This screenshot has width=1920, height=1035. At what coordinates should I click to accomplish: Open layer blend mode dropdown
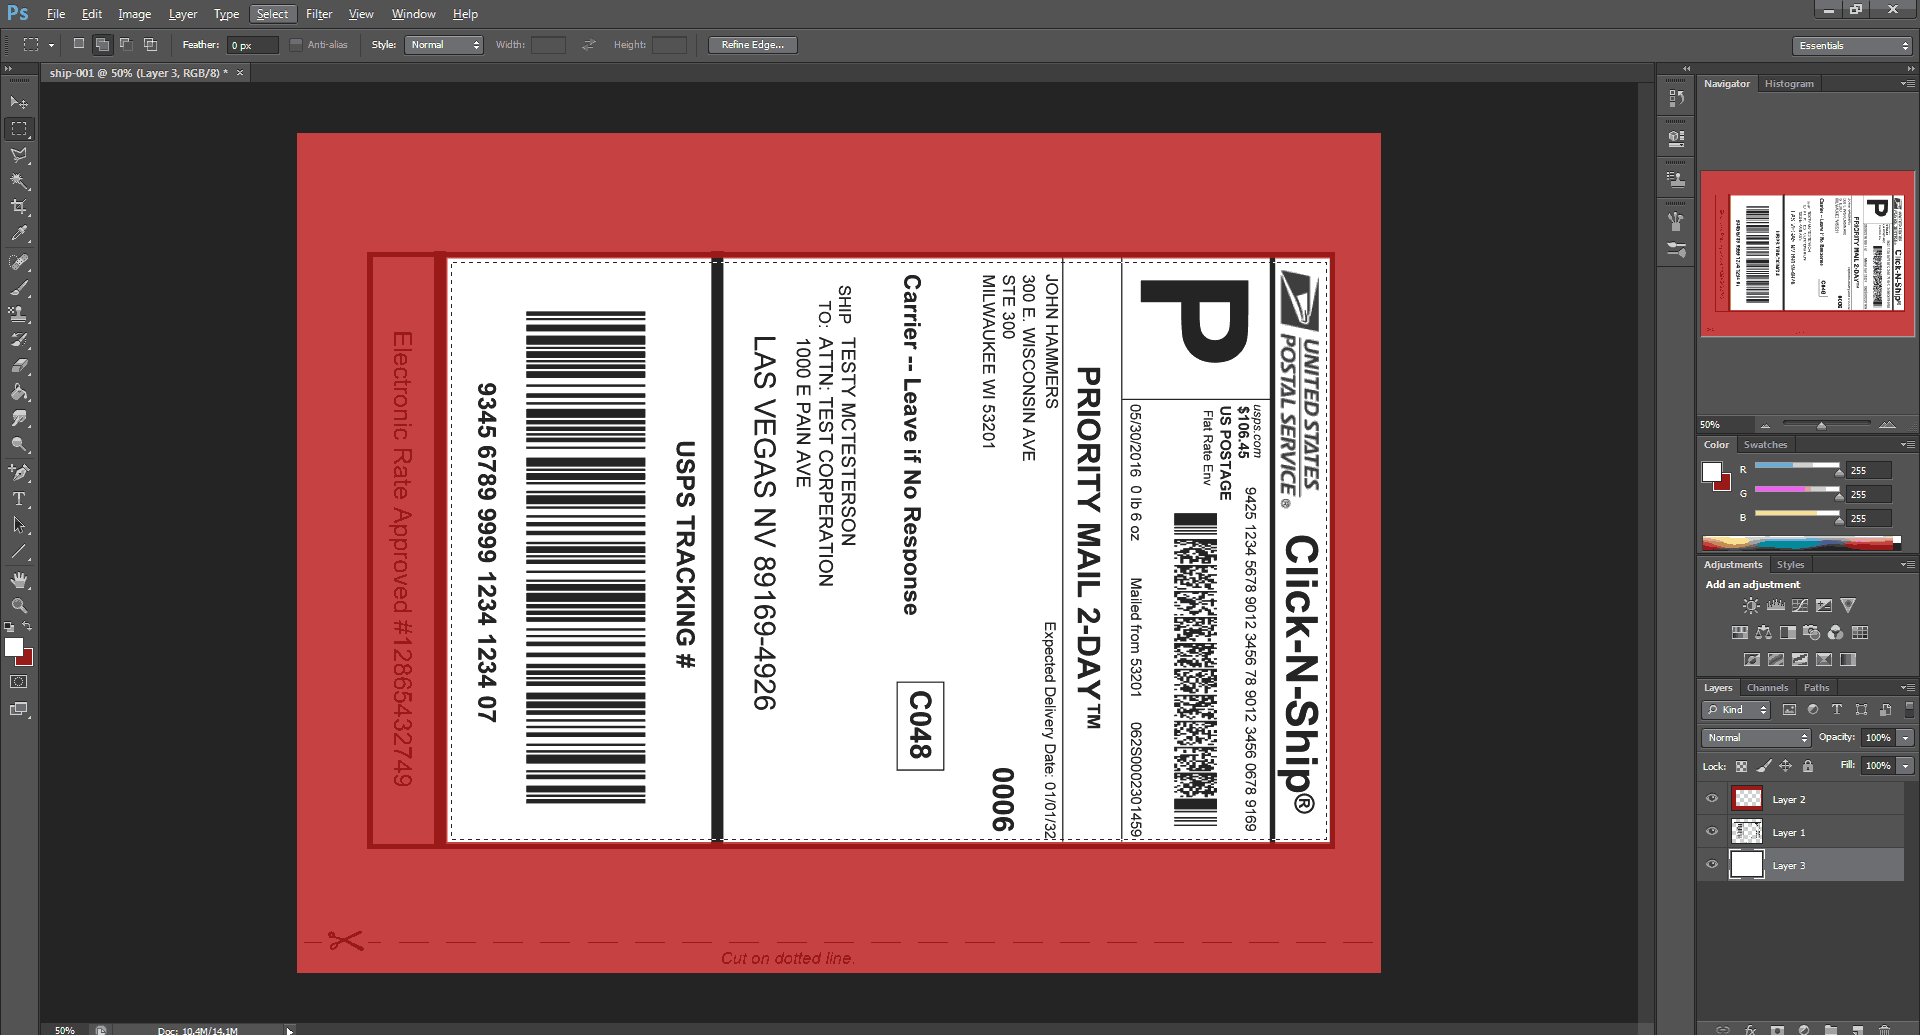(1756, 738)
